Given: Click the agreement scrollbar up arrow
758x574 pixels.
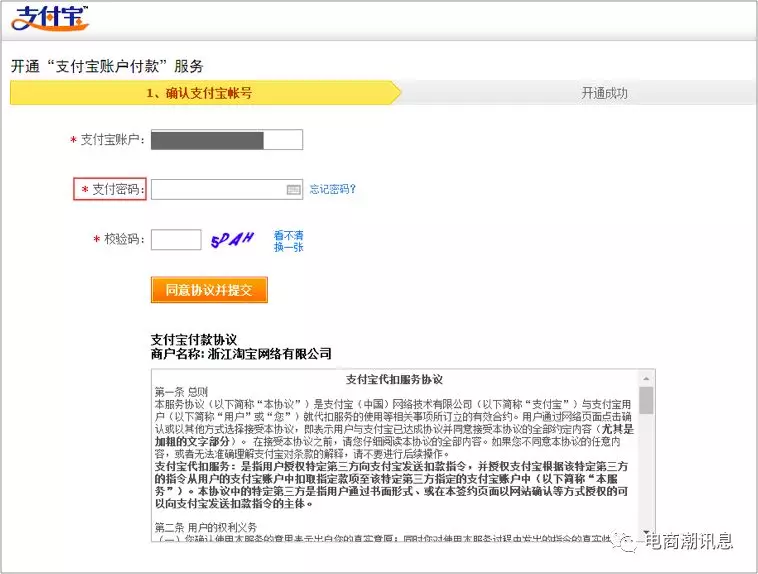Looking at the screenshot, I should pos(646,379).
